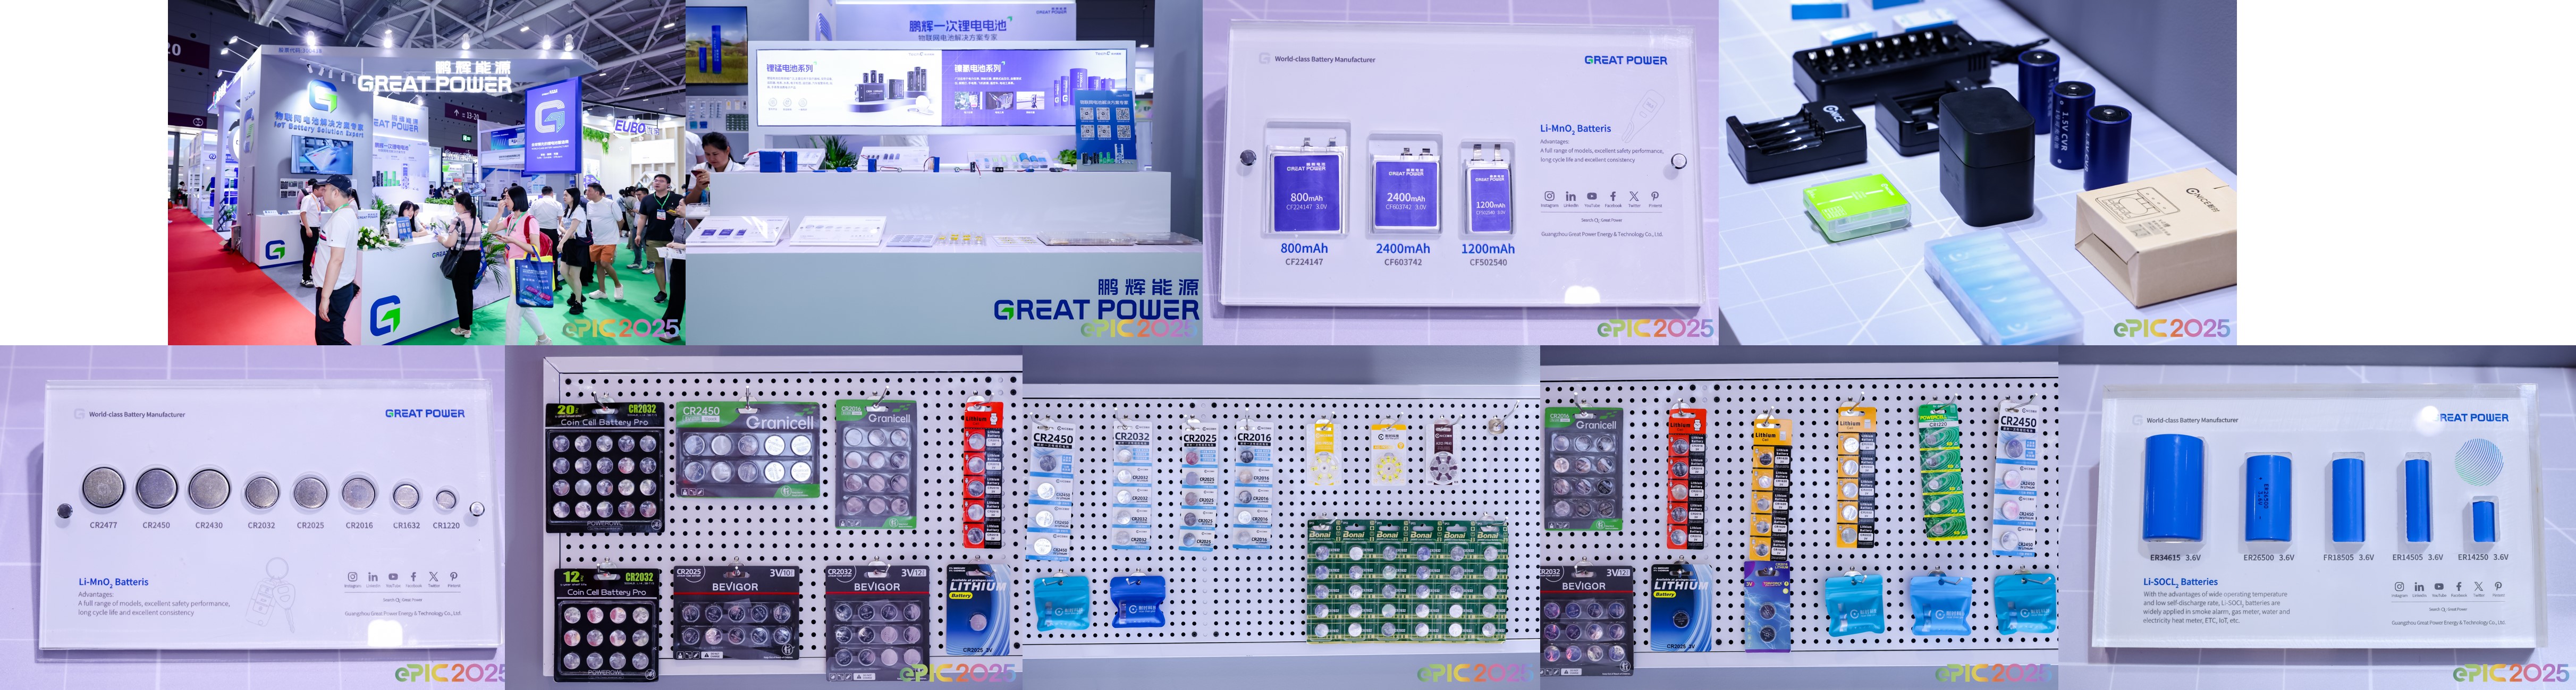Click LinkedIn icon on pouch-cell Li-MnO2 plaque
2576x690 pixels.
pos(1570,197)
